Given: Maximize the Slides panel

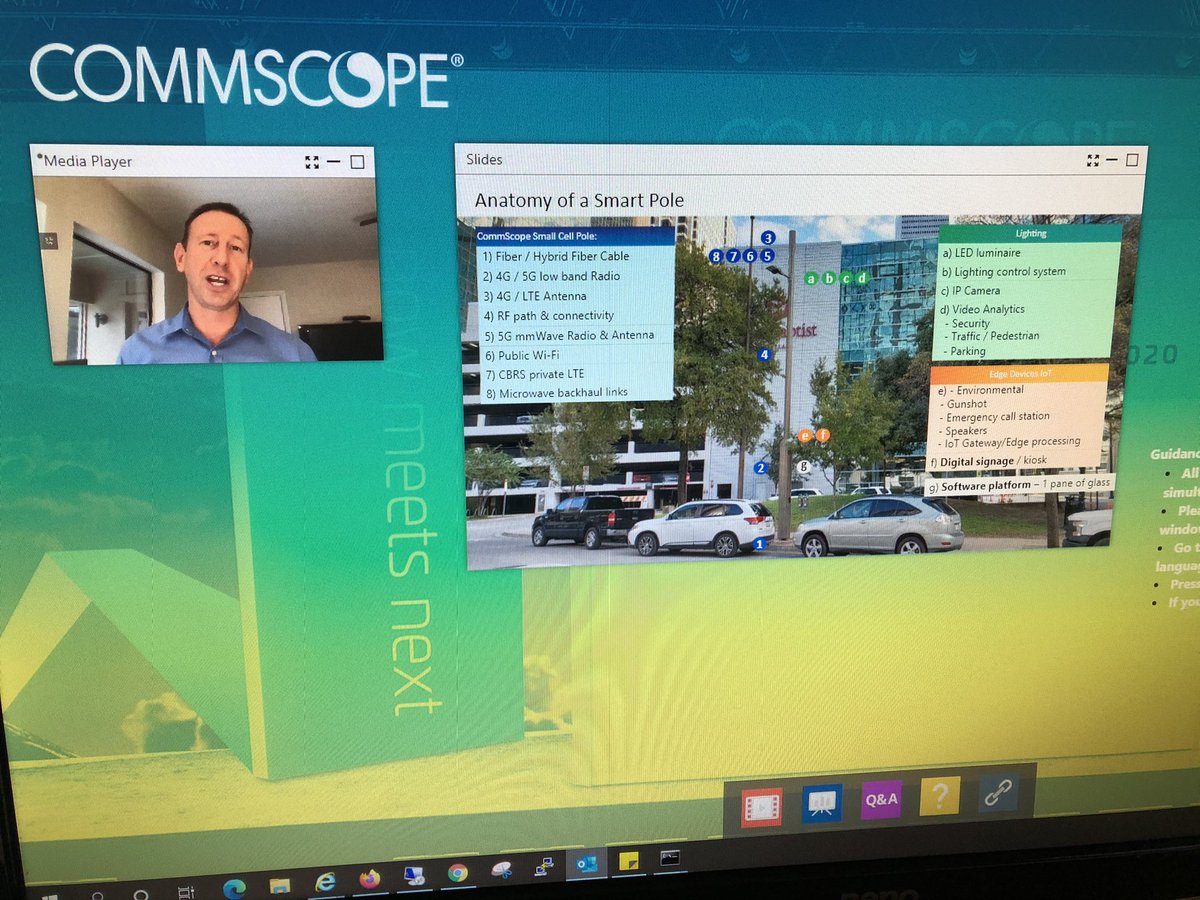Looking at the screenshot, I should 1132,160.
